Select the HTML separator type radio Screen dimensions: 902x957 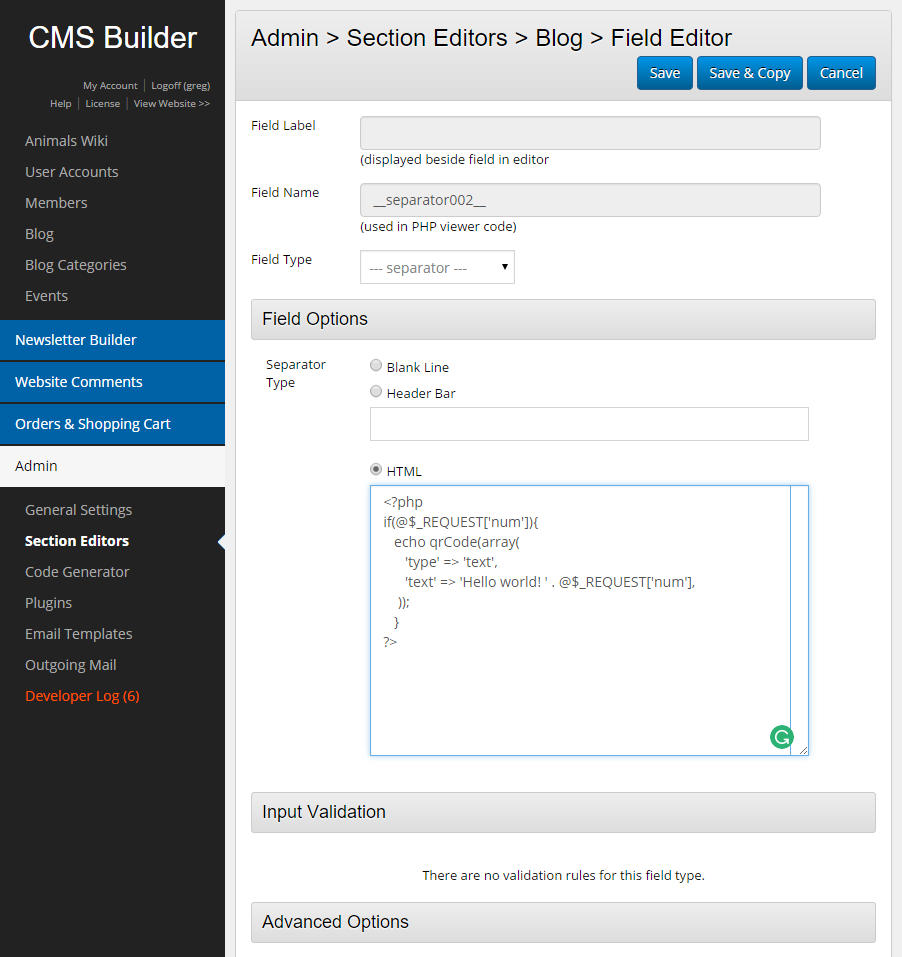(x=376, y=470)
